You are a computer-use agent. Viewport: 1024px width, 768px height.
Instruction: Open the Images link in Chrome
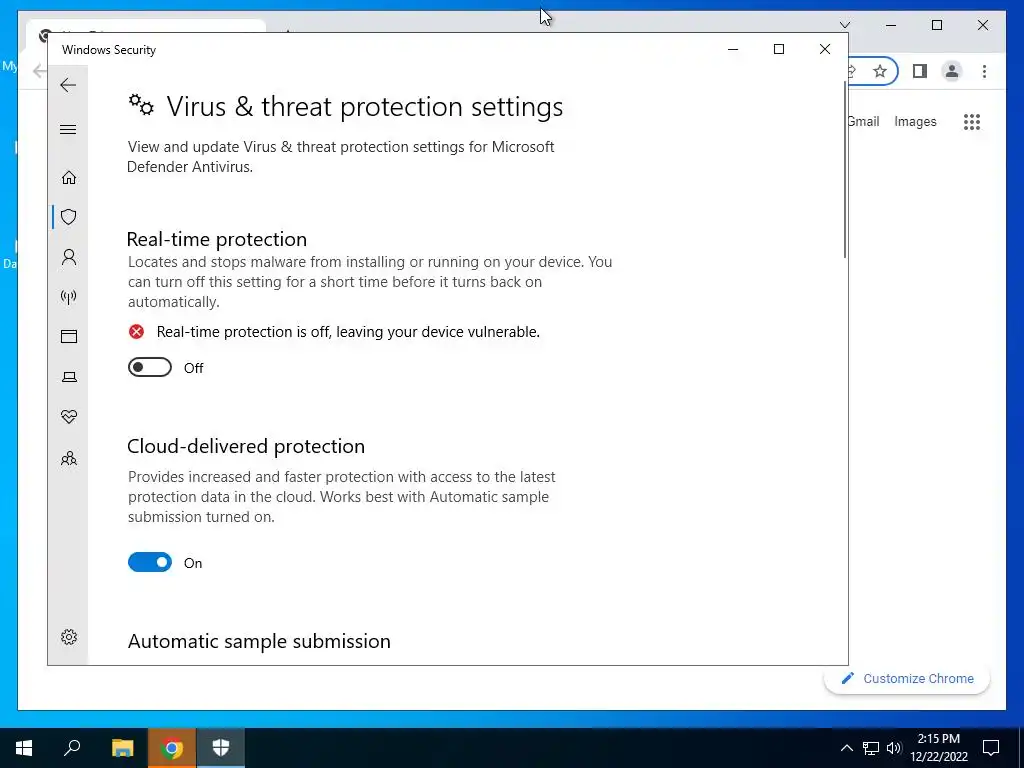(x=915, y=121)
